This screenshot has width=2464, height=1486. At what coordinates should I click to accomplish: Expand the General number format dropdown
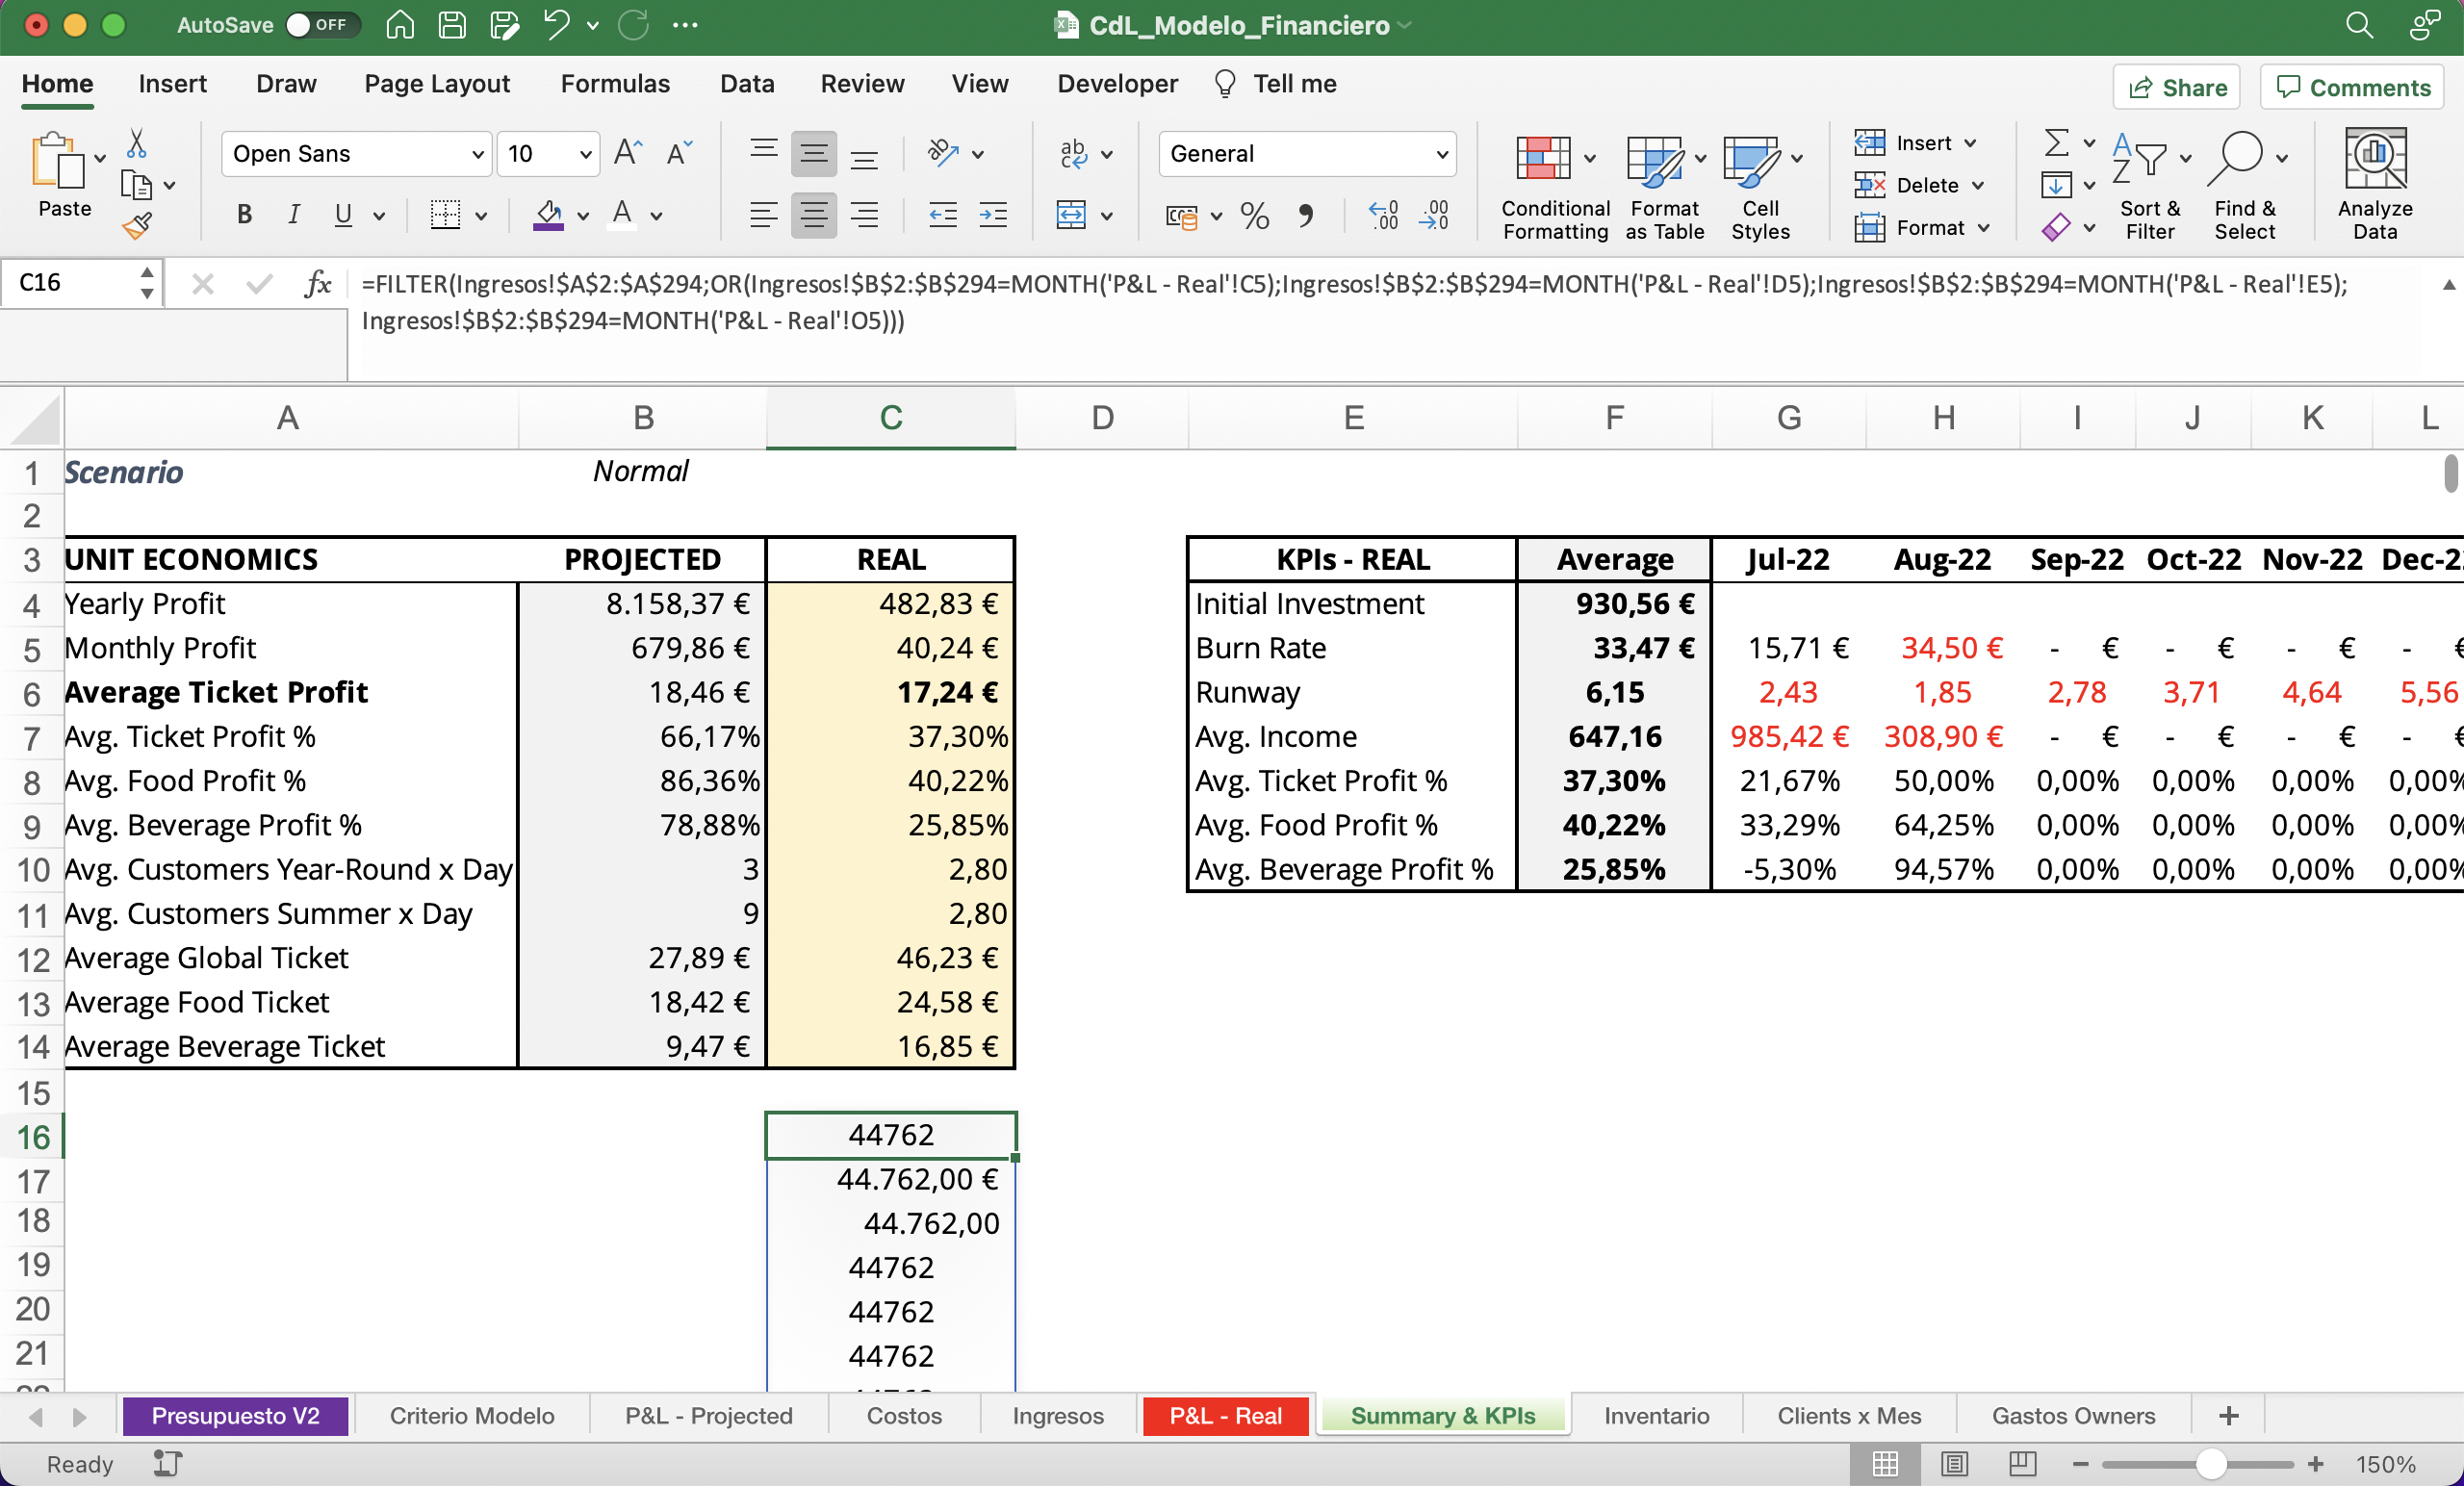click(1441, 154)
